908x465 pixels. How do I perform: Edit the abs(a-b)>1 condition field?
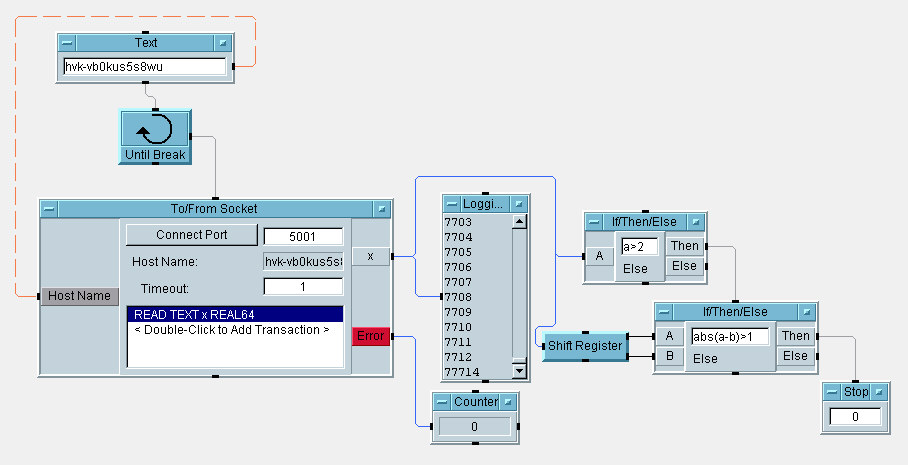pos(729,337)
